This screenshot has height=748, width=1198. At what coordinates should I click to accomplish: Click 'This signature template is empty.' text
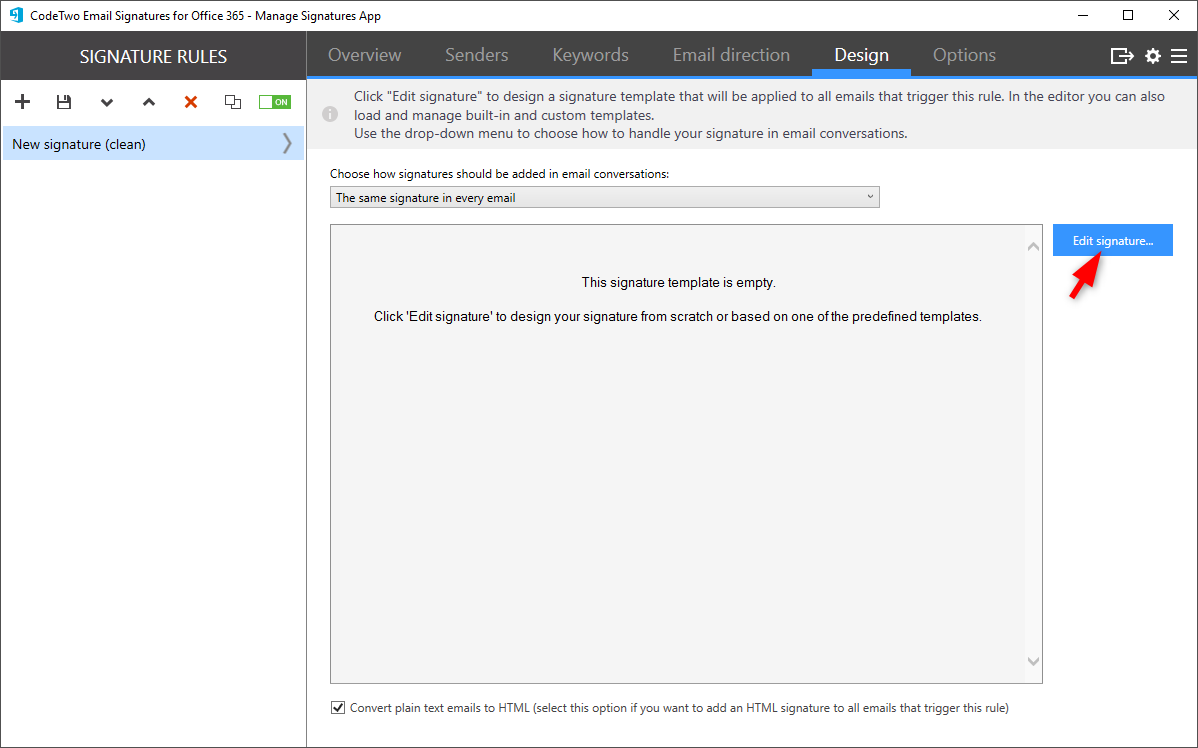(x=678, y=283)
